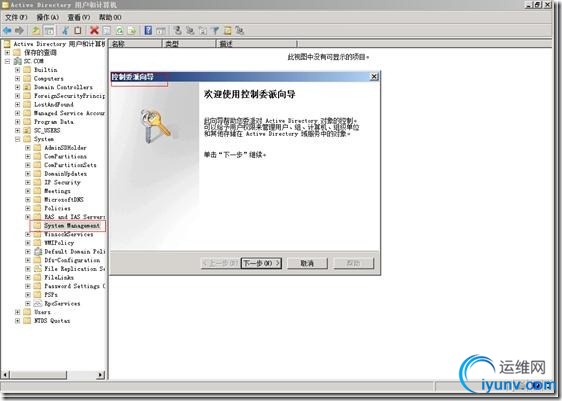
Task: Select the IP Security tree item
Action: (62, 182)
